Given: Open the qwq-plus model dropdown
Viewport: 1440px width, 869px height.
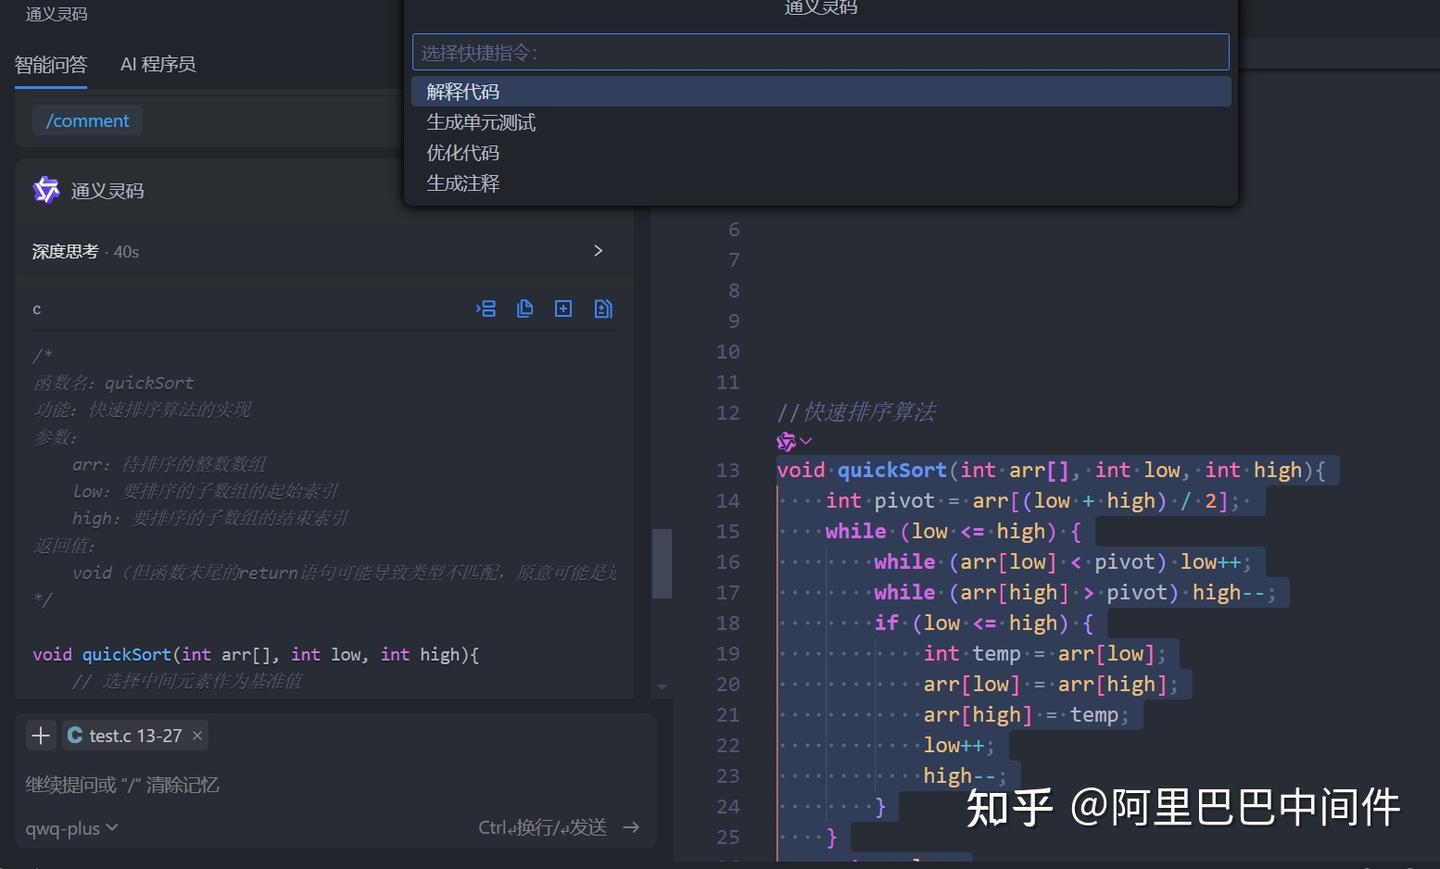Looking at the screenshot, I should point(72,828).
